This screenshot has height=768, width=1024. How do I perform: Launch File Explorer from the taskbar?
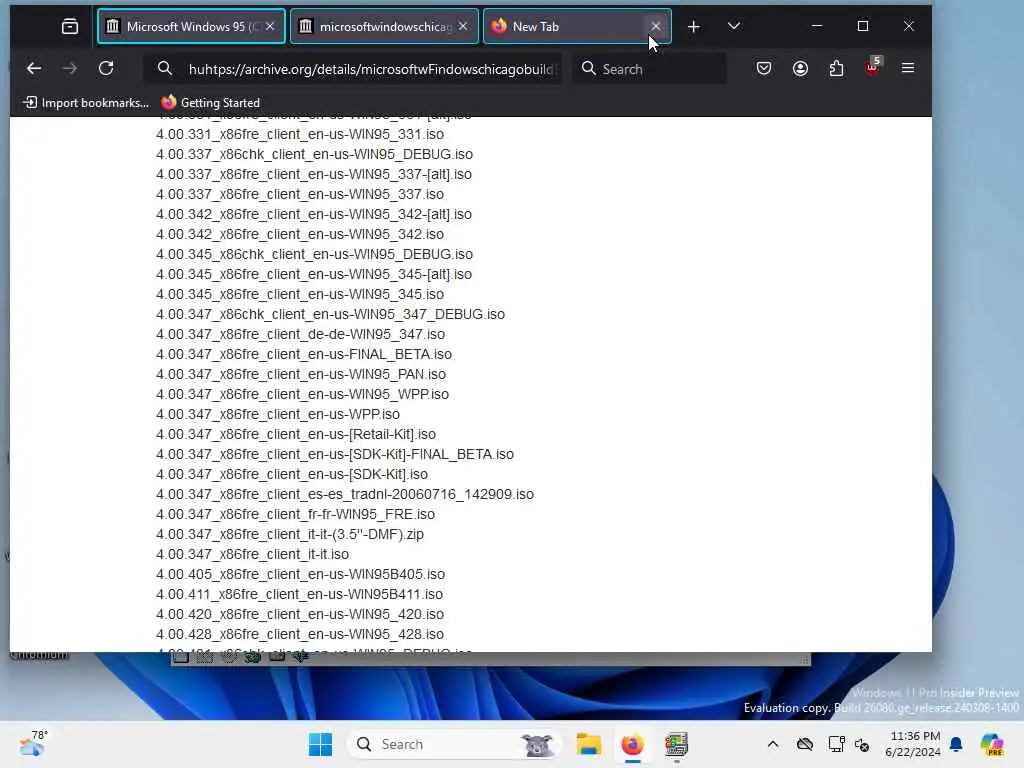588,744
